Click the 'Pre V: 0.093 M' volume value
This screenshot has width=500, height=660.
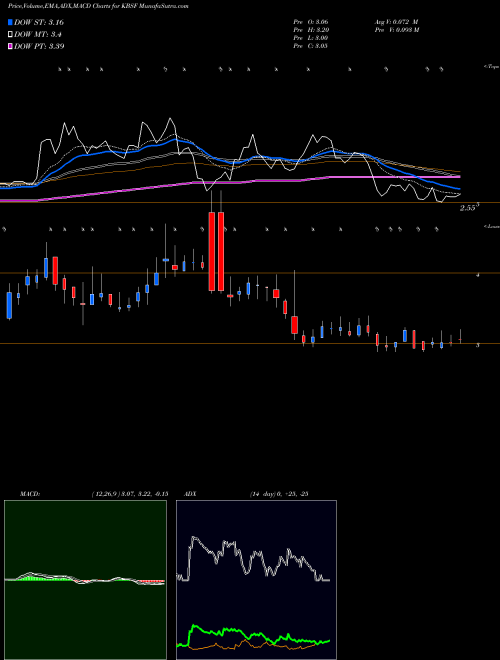coord(396,30)
